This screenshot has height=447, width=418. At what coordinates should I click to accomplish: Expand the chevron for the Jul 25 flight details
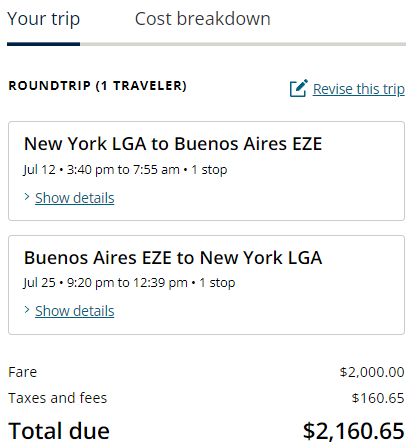pos(27,310)
